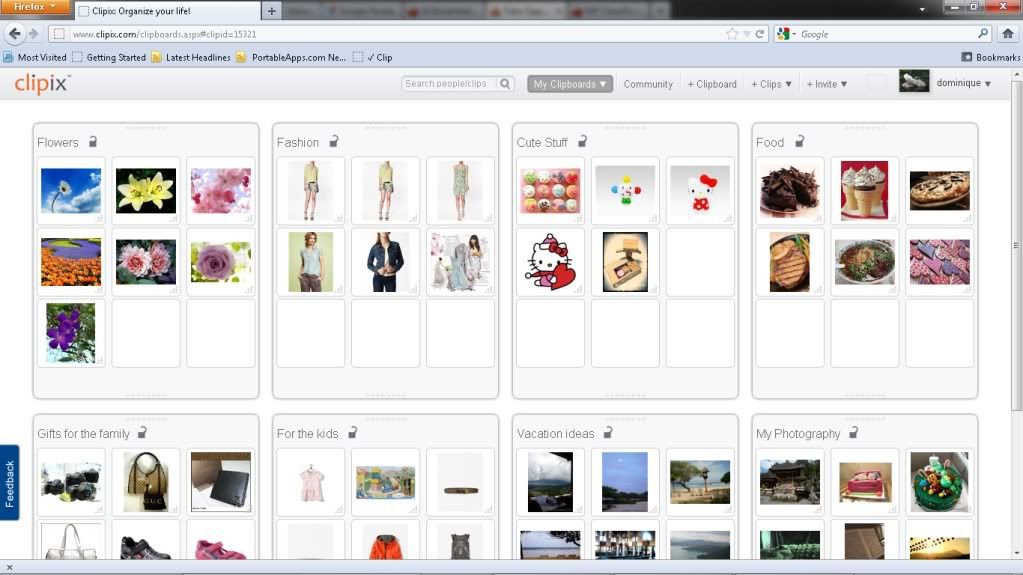Open the dominique account menu
This screenshot has width=1023, height=575.
[x=964, y=84]
